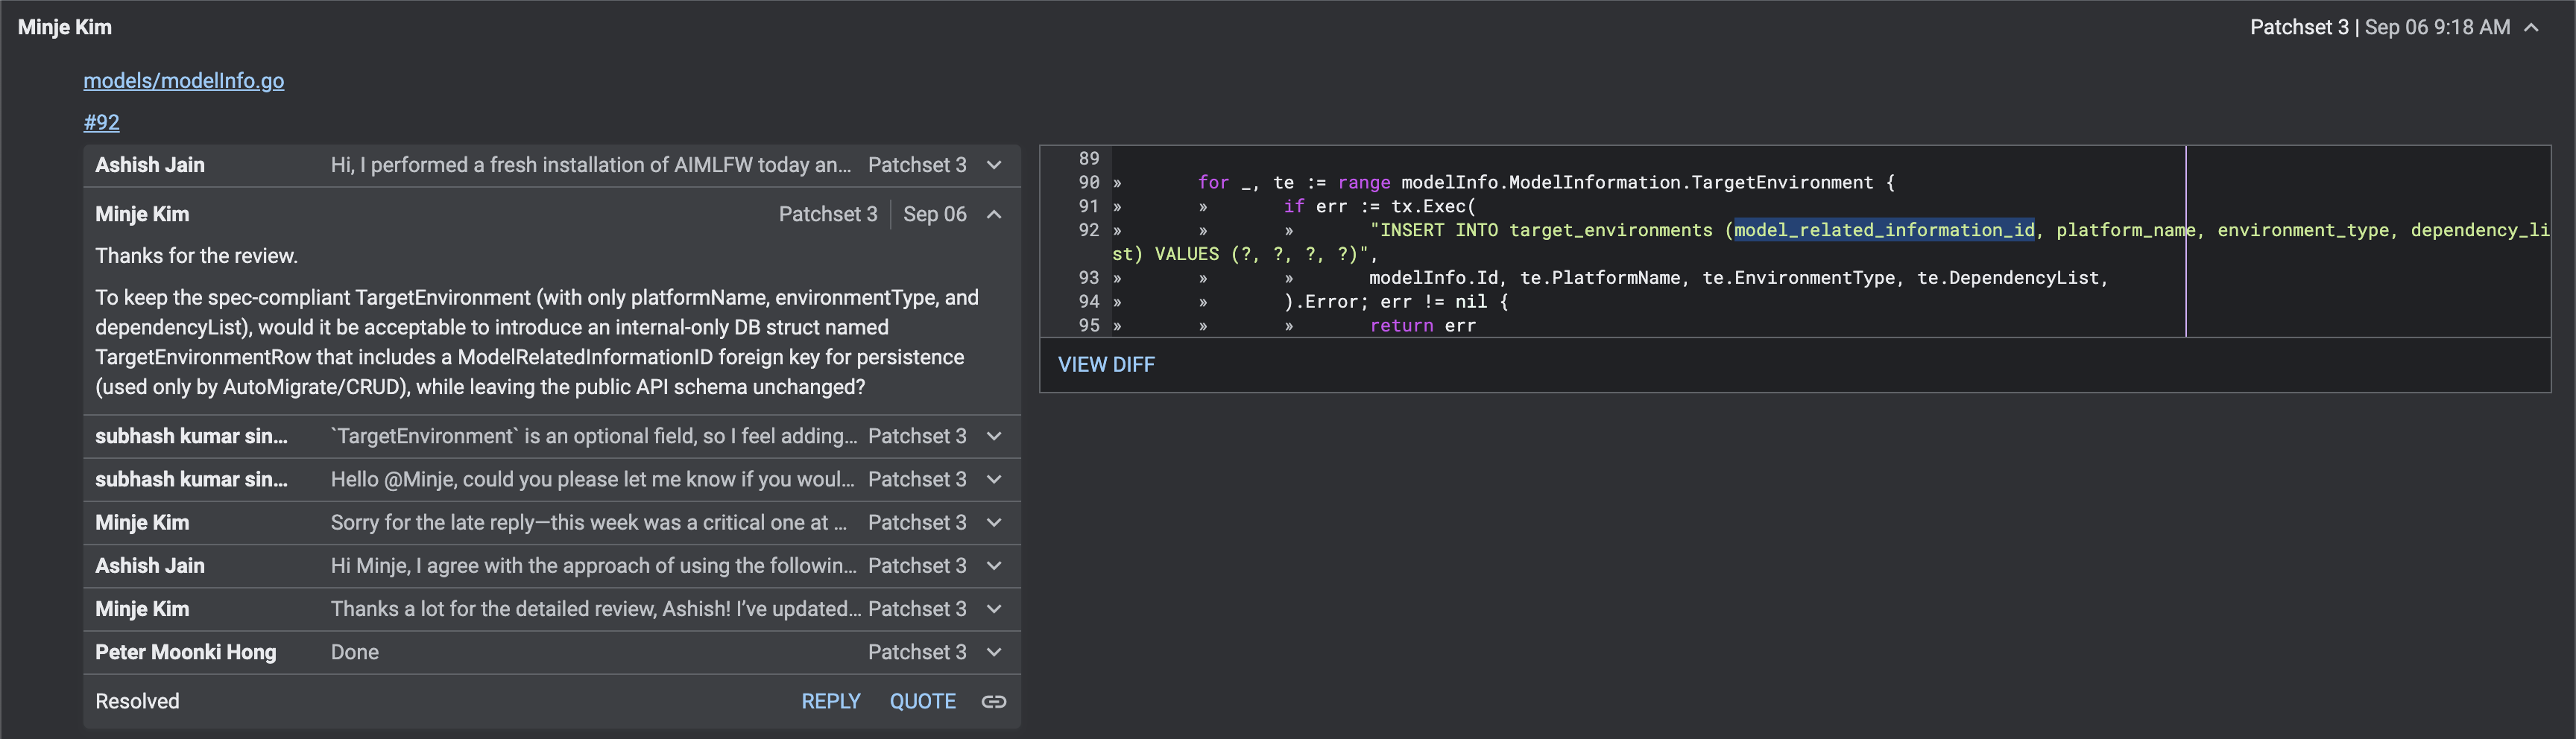Select the "Hello @Minje, could you please" preview

[x=593, y=479]
